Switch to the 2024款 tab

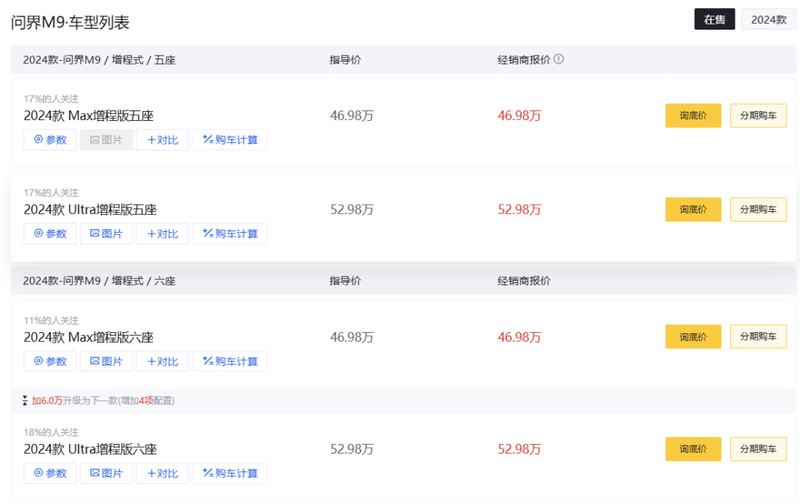[768, 19]
